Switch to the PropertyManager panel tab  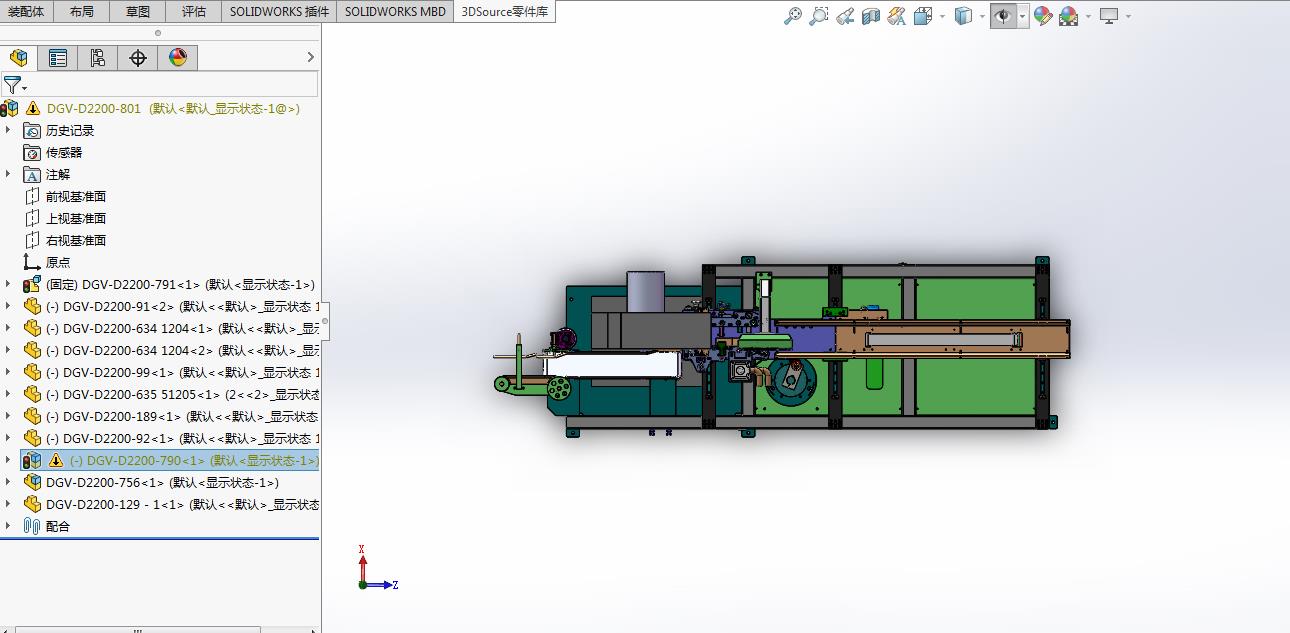pyautogui.click(x=58, y=58)
